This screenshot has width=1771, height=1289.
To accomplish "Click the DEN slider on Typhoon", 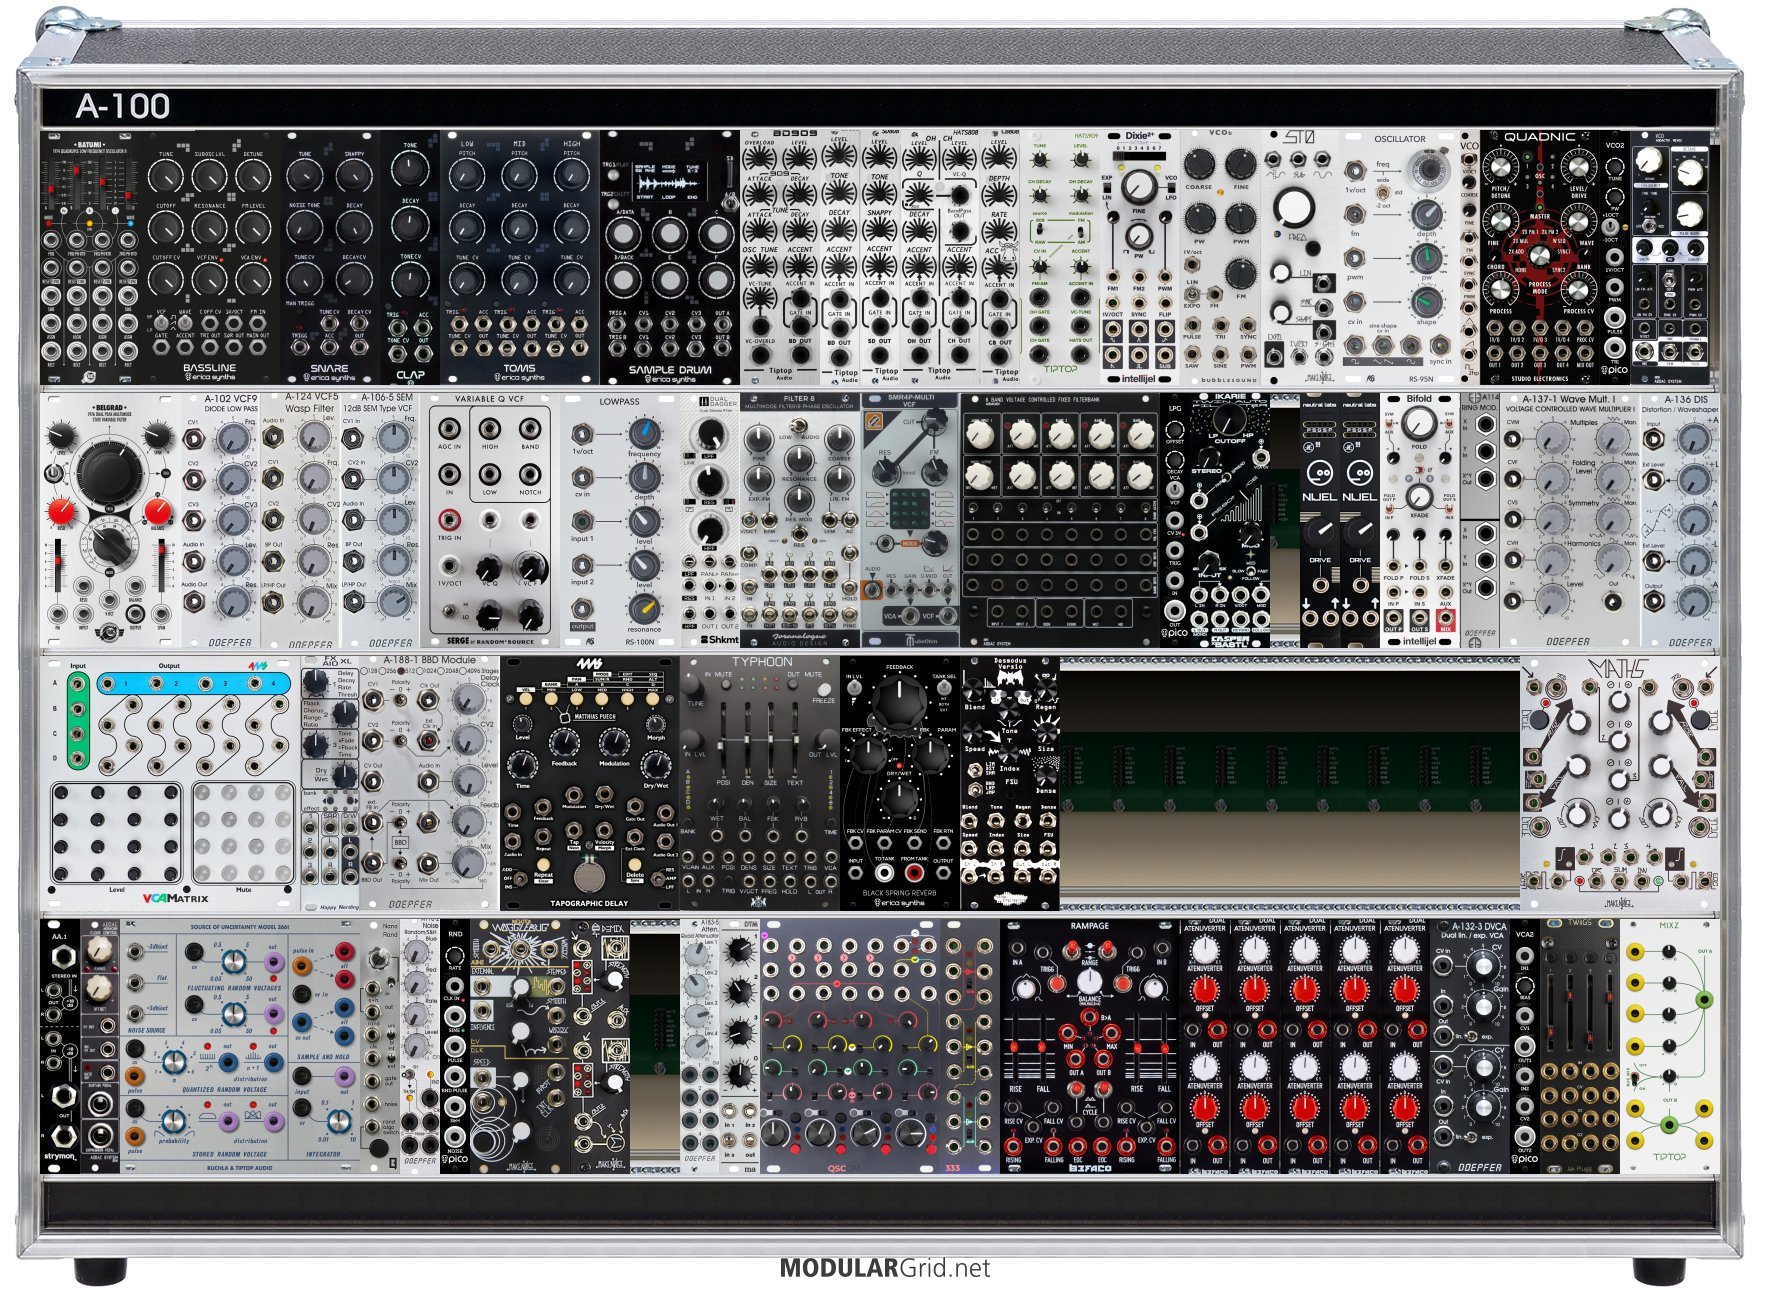I will tap(746, 740).
